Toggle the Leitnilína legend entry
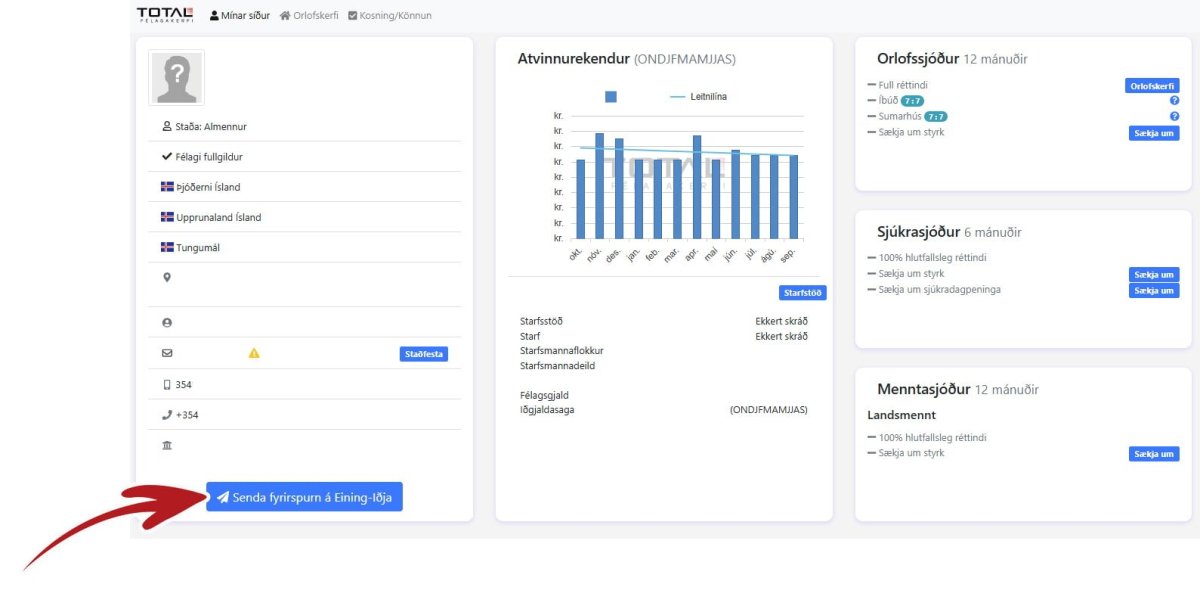The width and height of the screenshot is (1200, 609). pos(698,97)
